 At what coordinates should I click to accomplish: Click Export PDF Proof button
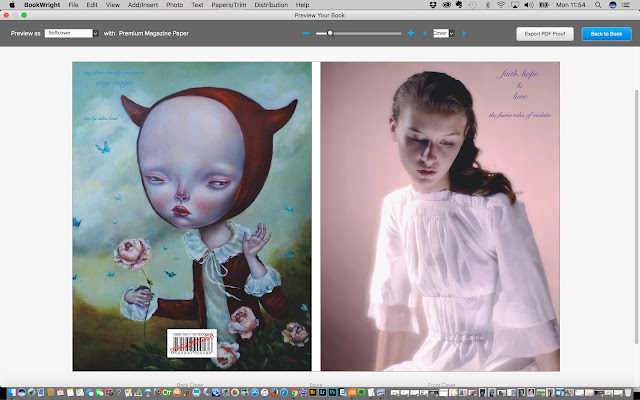(545, 34)
